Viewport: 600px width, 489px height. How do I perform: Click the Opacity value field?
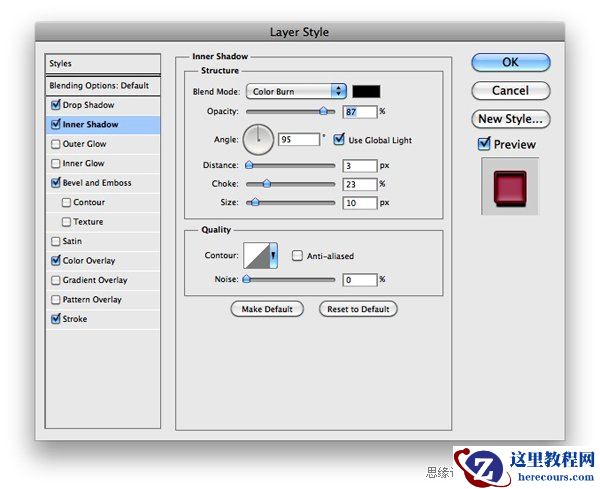click(360, 112)
